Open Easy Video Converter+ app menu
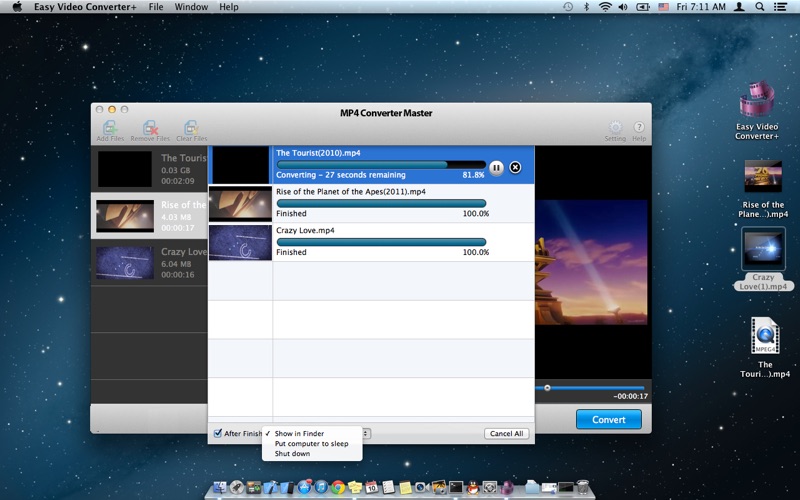 coord(85,7)
